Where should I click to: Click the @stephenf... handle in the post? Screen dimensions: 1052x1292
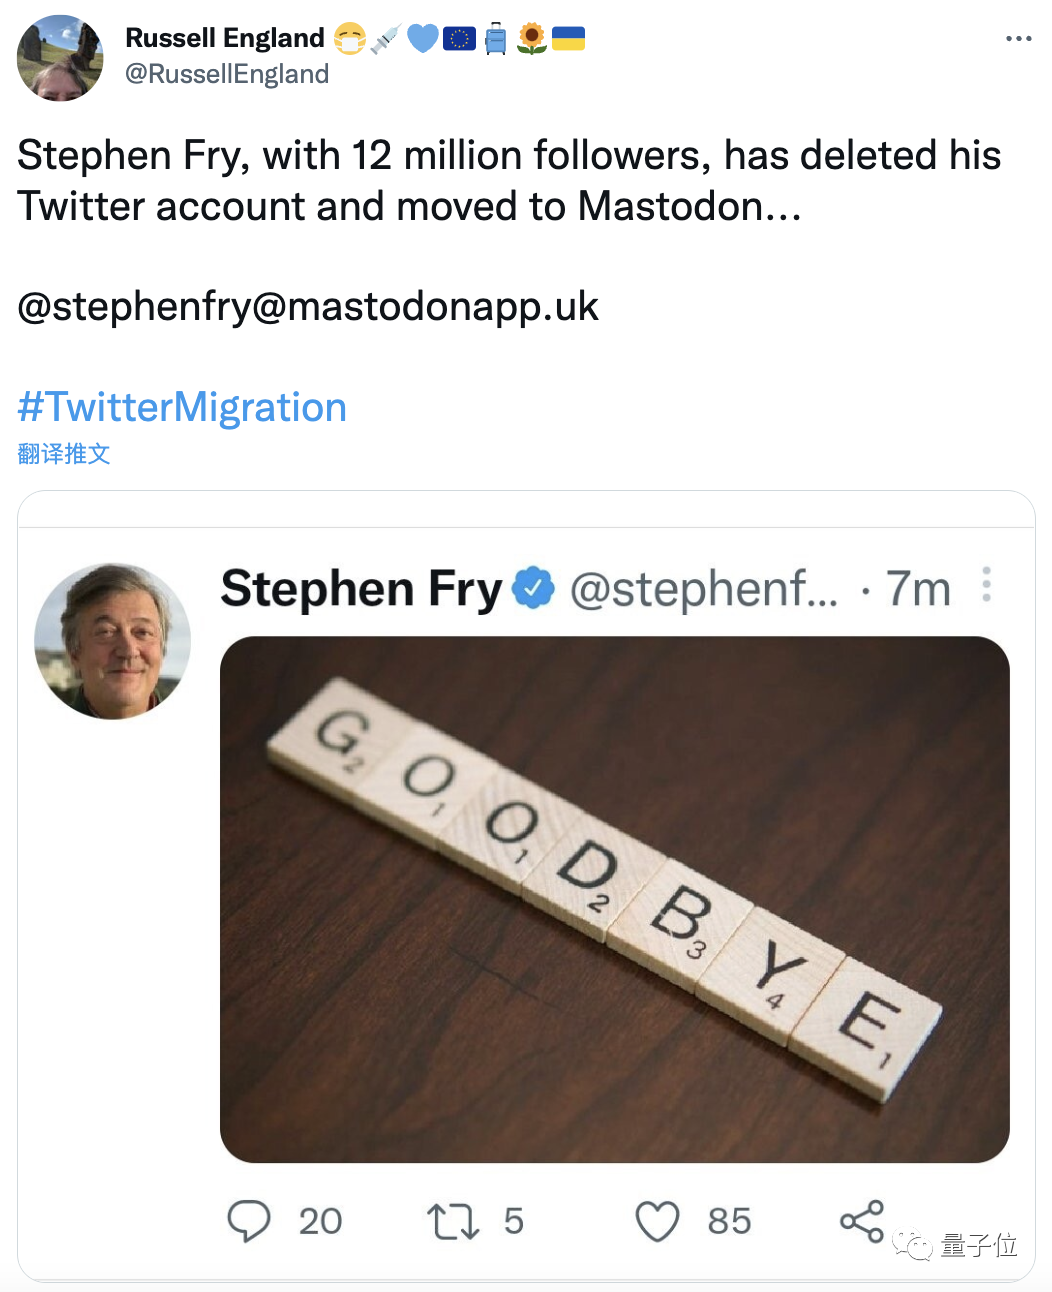(x=704, y=589)
